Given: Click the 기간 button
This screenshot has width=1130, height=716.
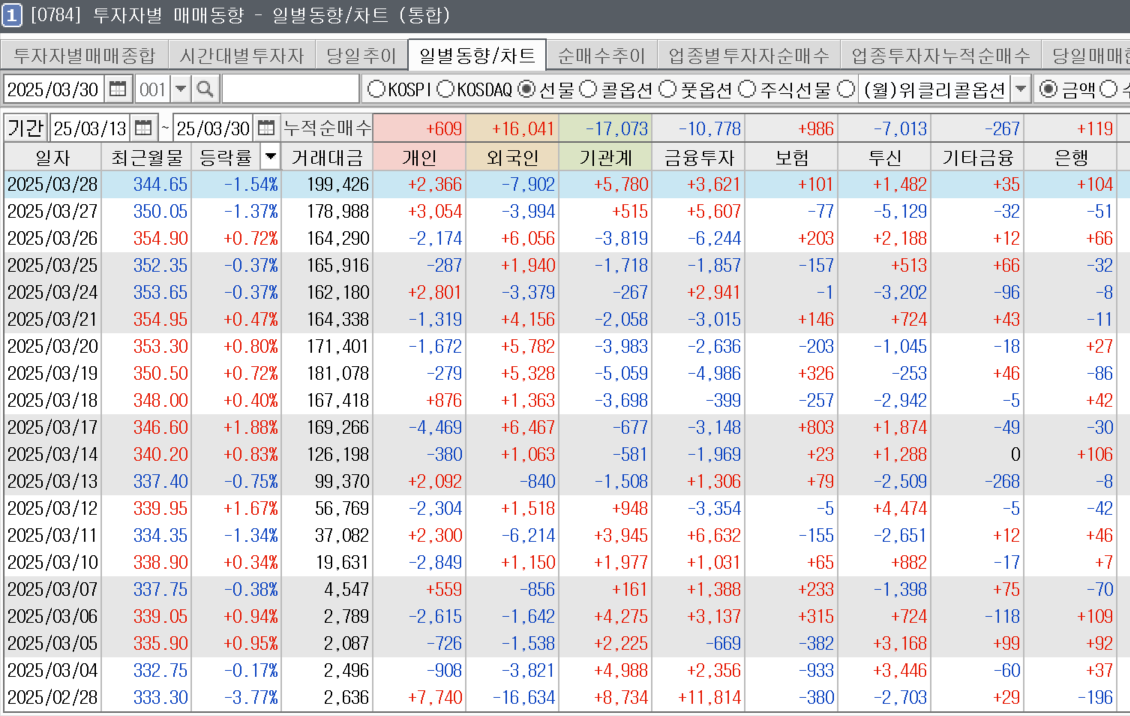Looking at the screenshot, I should tap(26, 128).
